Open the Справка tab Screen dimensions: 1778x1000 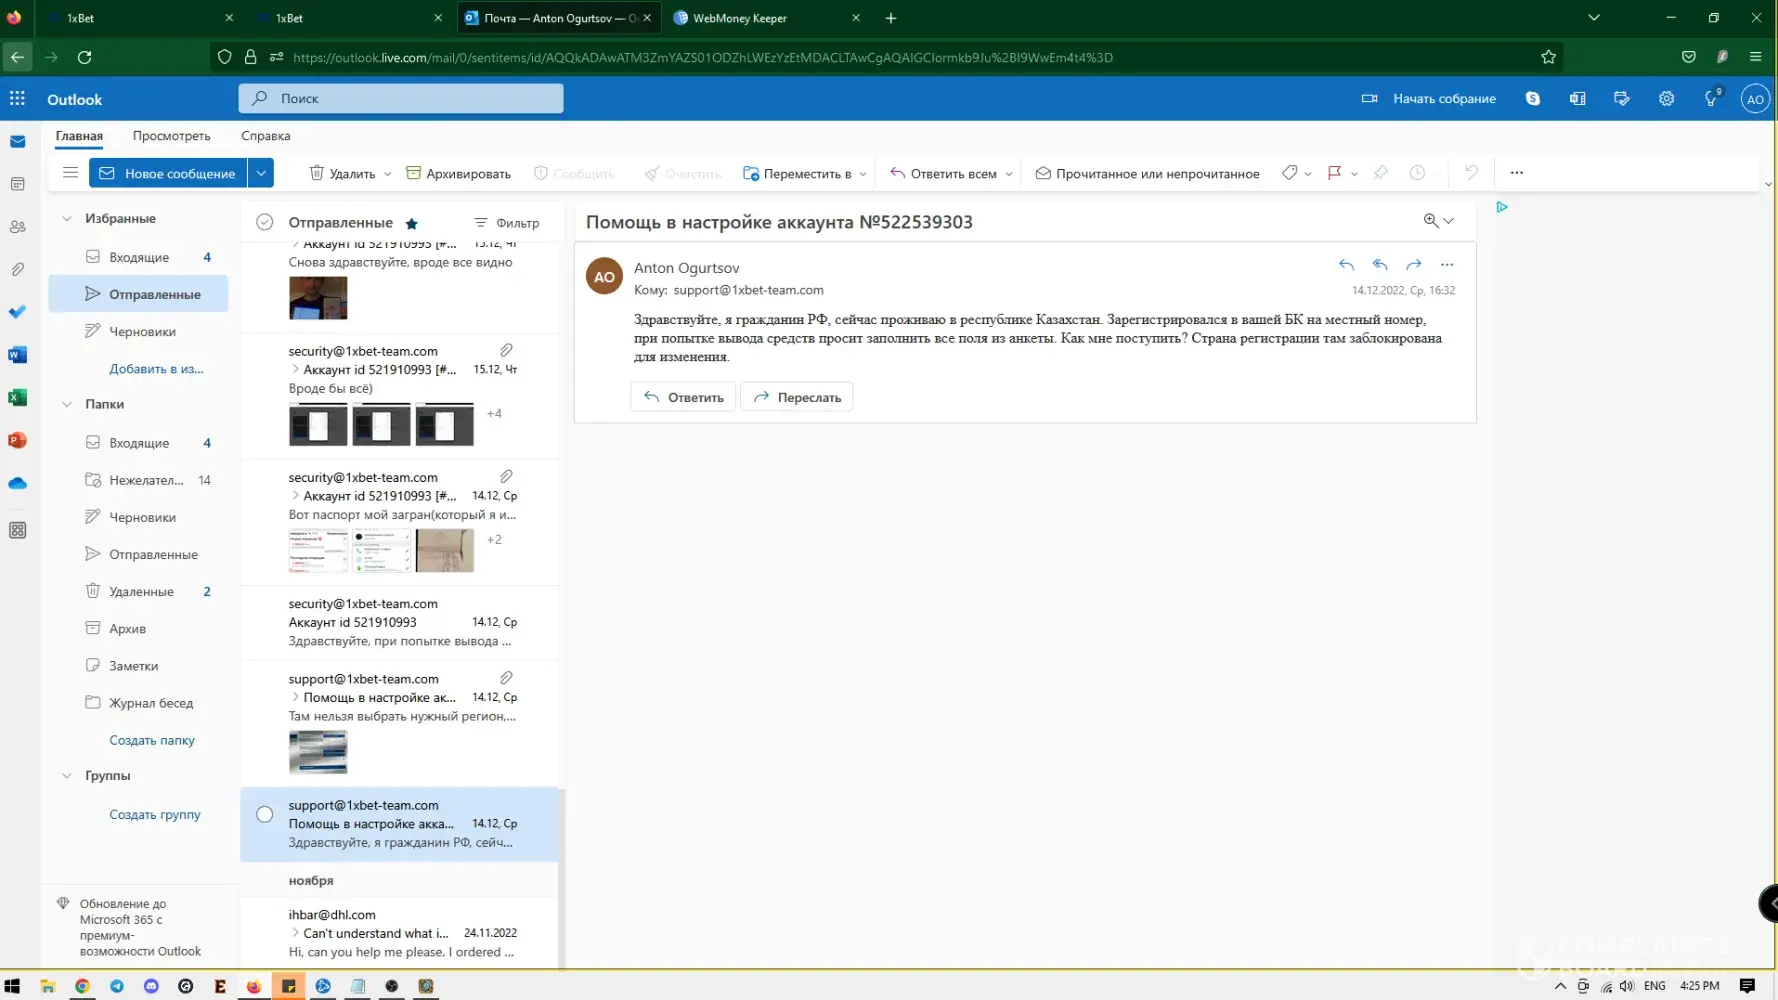[265, 136]
